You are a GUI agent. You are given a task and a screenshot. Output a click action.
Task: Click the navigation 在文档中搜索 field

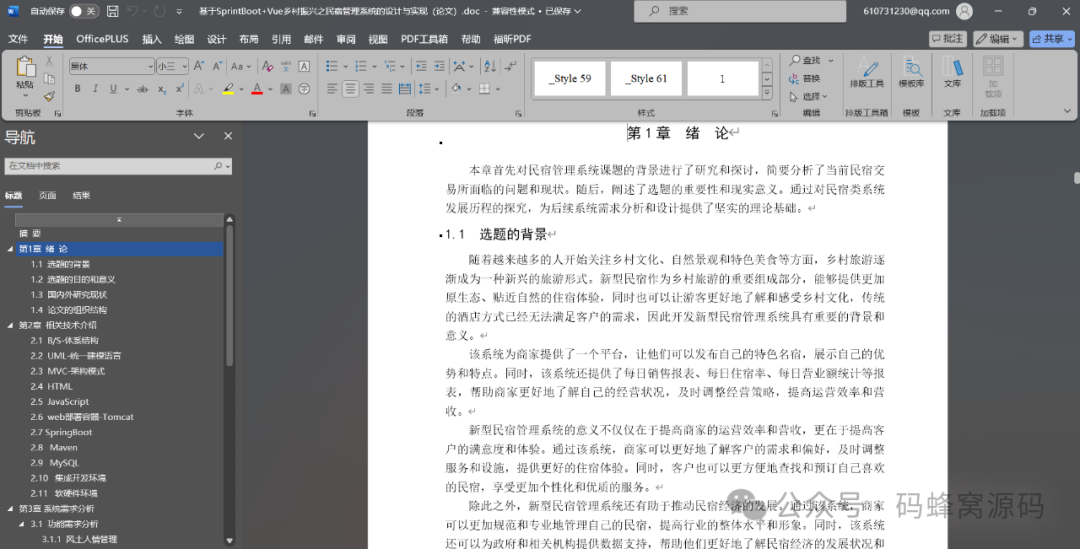pyautogui.click(x=118, y=166)
